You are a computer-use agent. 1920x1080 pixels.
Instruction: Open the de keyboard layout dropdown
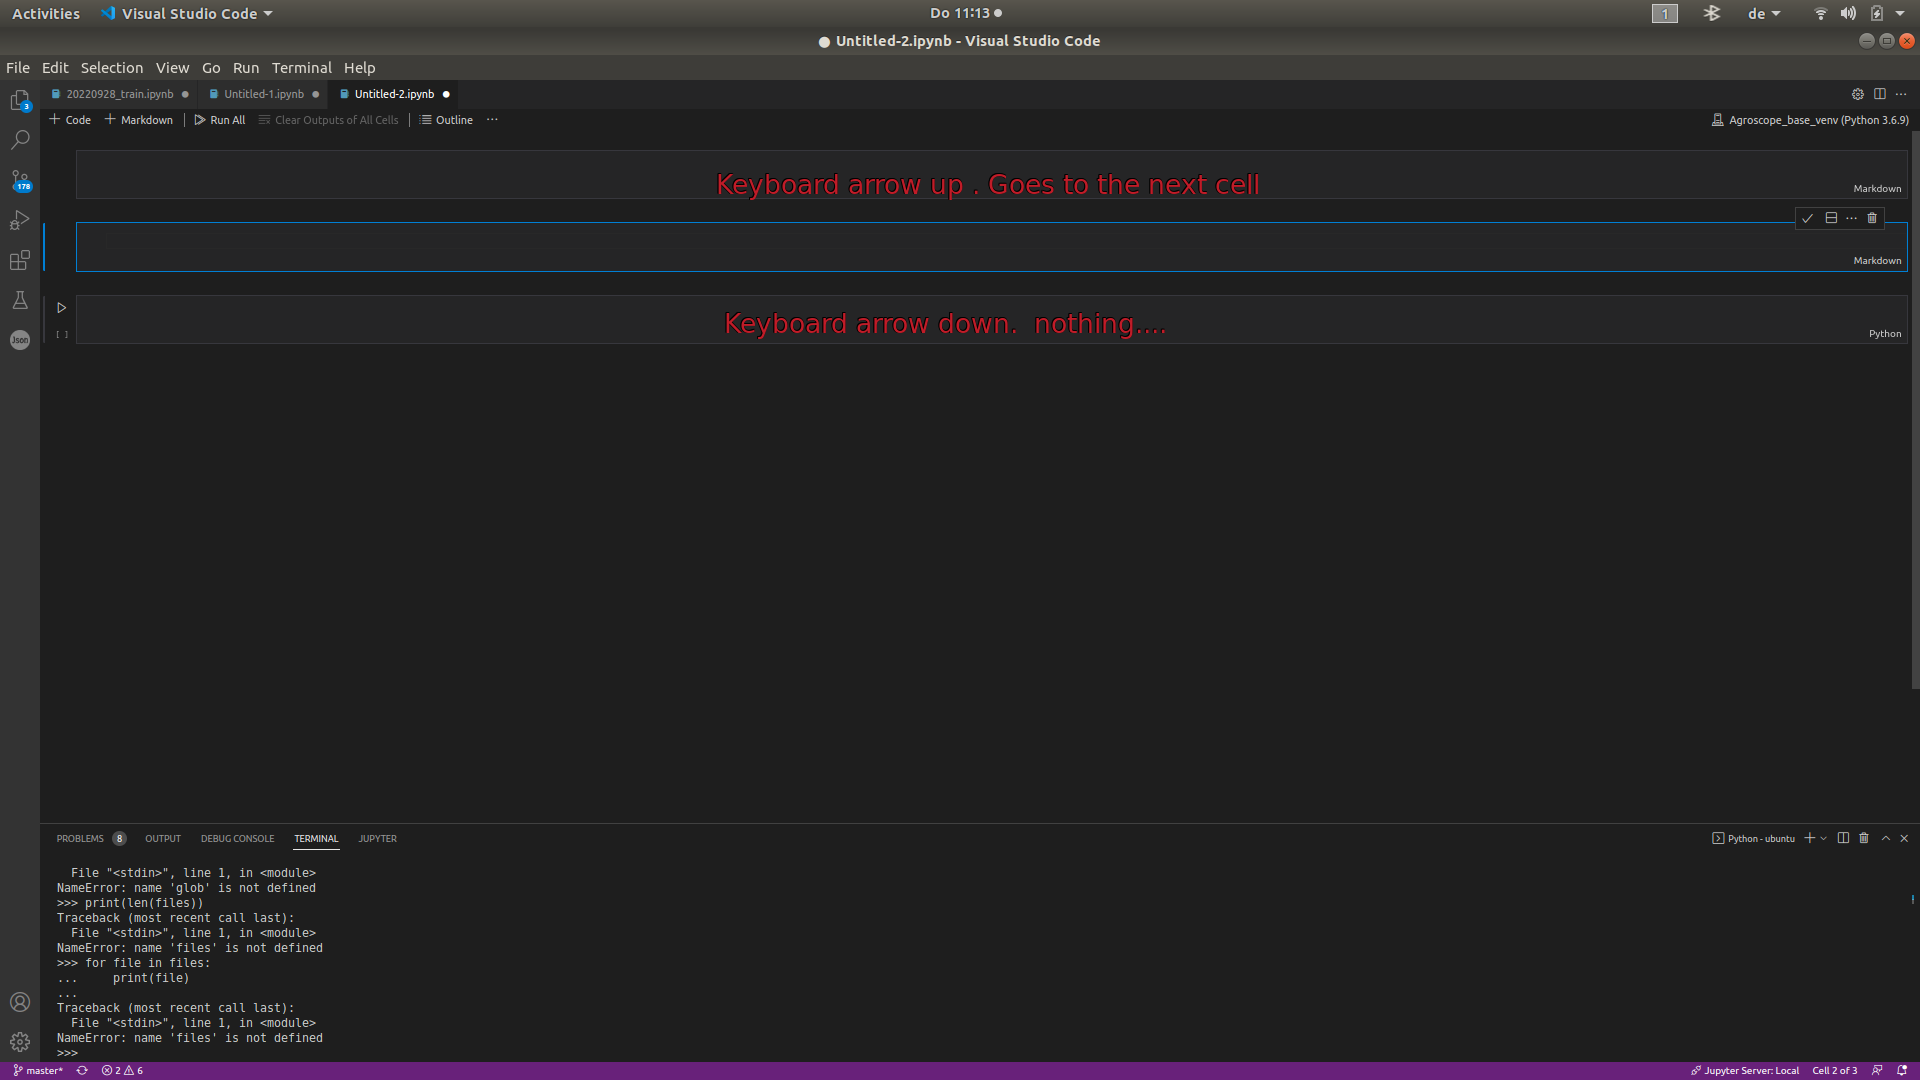pyautogui.click(x=1764, y=14)
